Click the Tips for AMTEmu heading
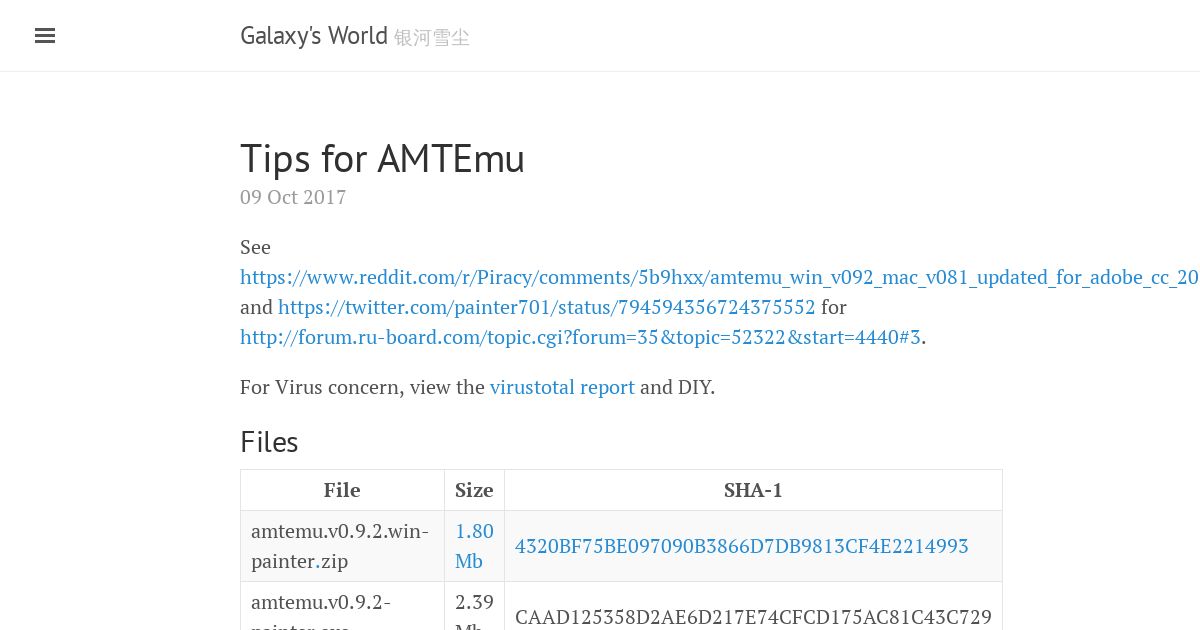The height and width of the screenshot is (630, 1200). pyautogui.click(x=382, y=159)
